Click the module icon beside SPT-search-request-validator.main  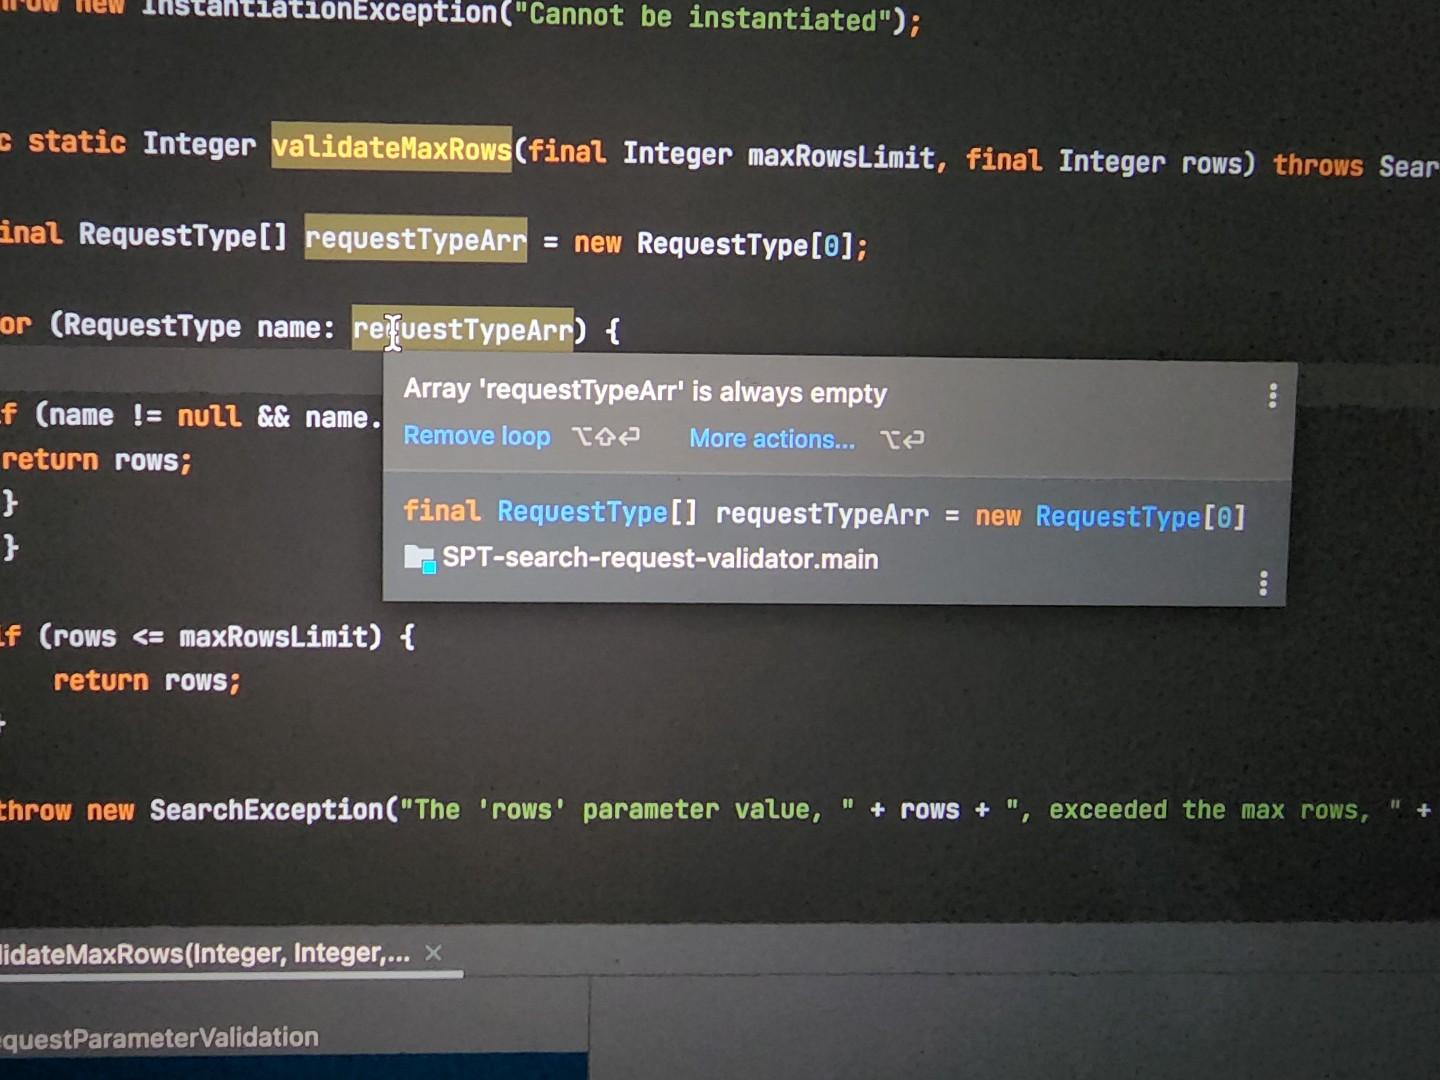[420, 558]
